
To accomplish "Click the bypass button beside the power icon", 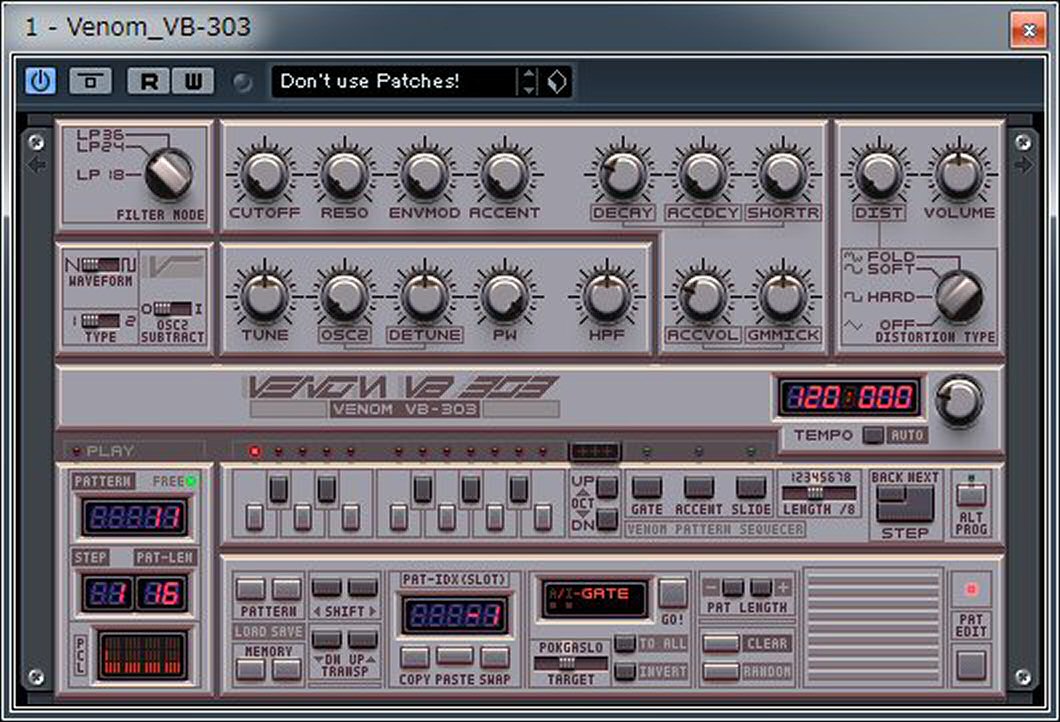I will pyautogui.click(x=90, y=81).
